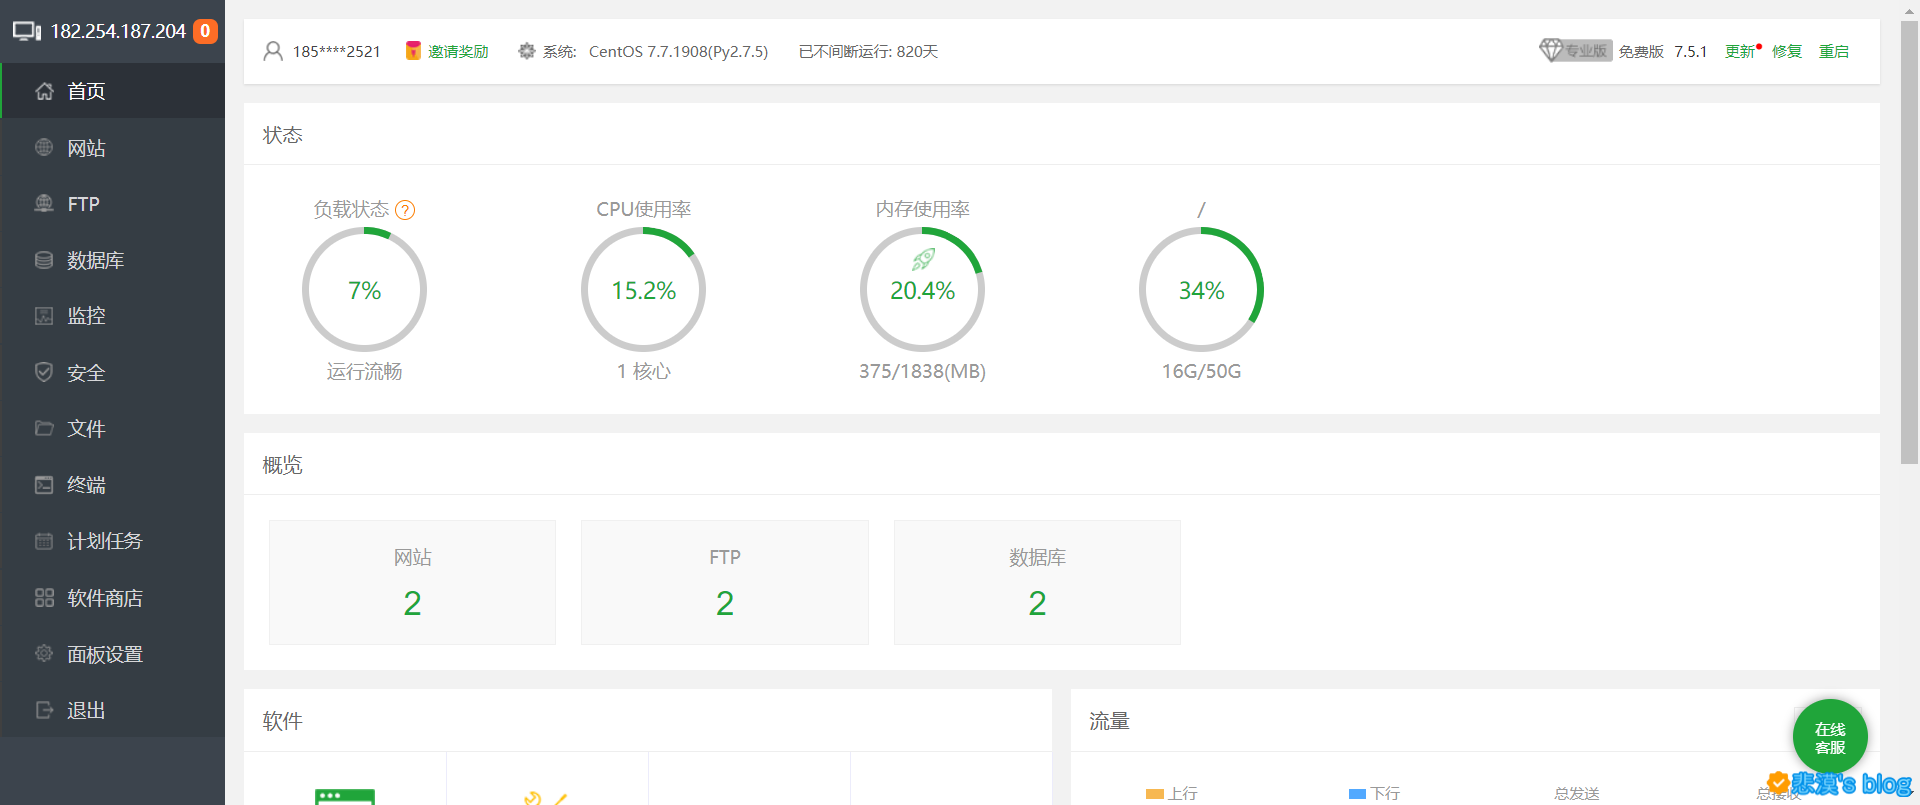Click the question mark beside 负载状态

405,210
